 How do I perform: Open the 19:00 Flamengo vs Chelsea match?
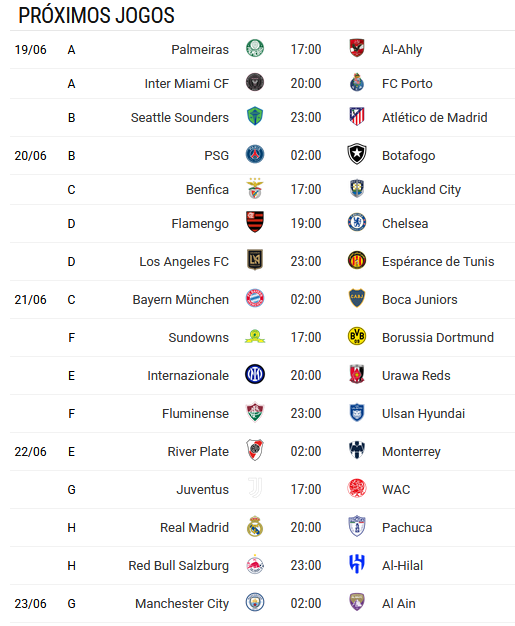click(306, 224)
